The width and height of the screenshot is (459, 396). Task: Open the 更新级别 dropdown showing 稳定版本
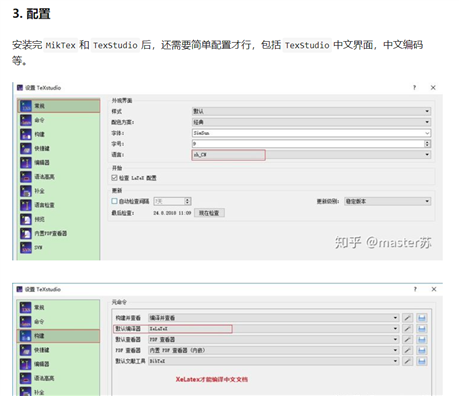click(x=387, y=201)
